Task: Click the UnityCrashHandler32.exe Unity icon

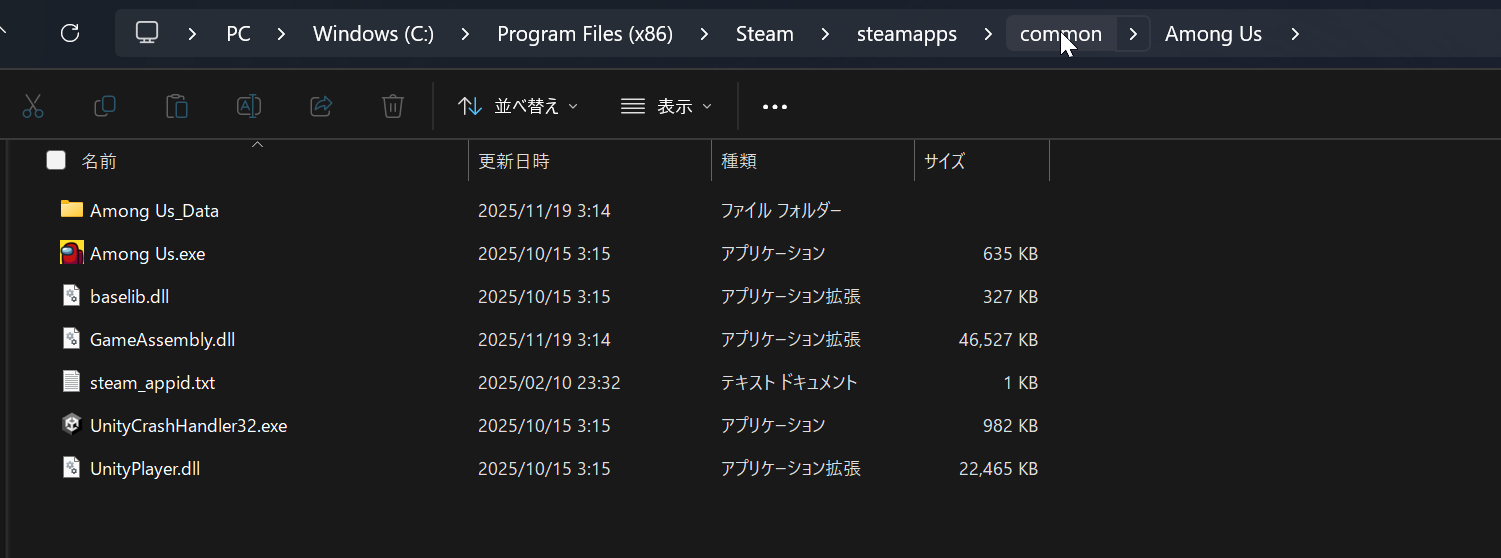Action: [x=71, y=424]
